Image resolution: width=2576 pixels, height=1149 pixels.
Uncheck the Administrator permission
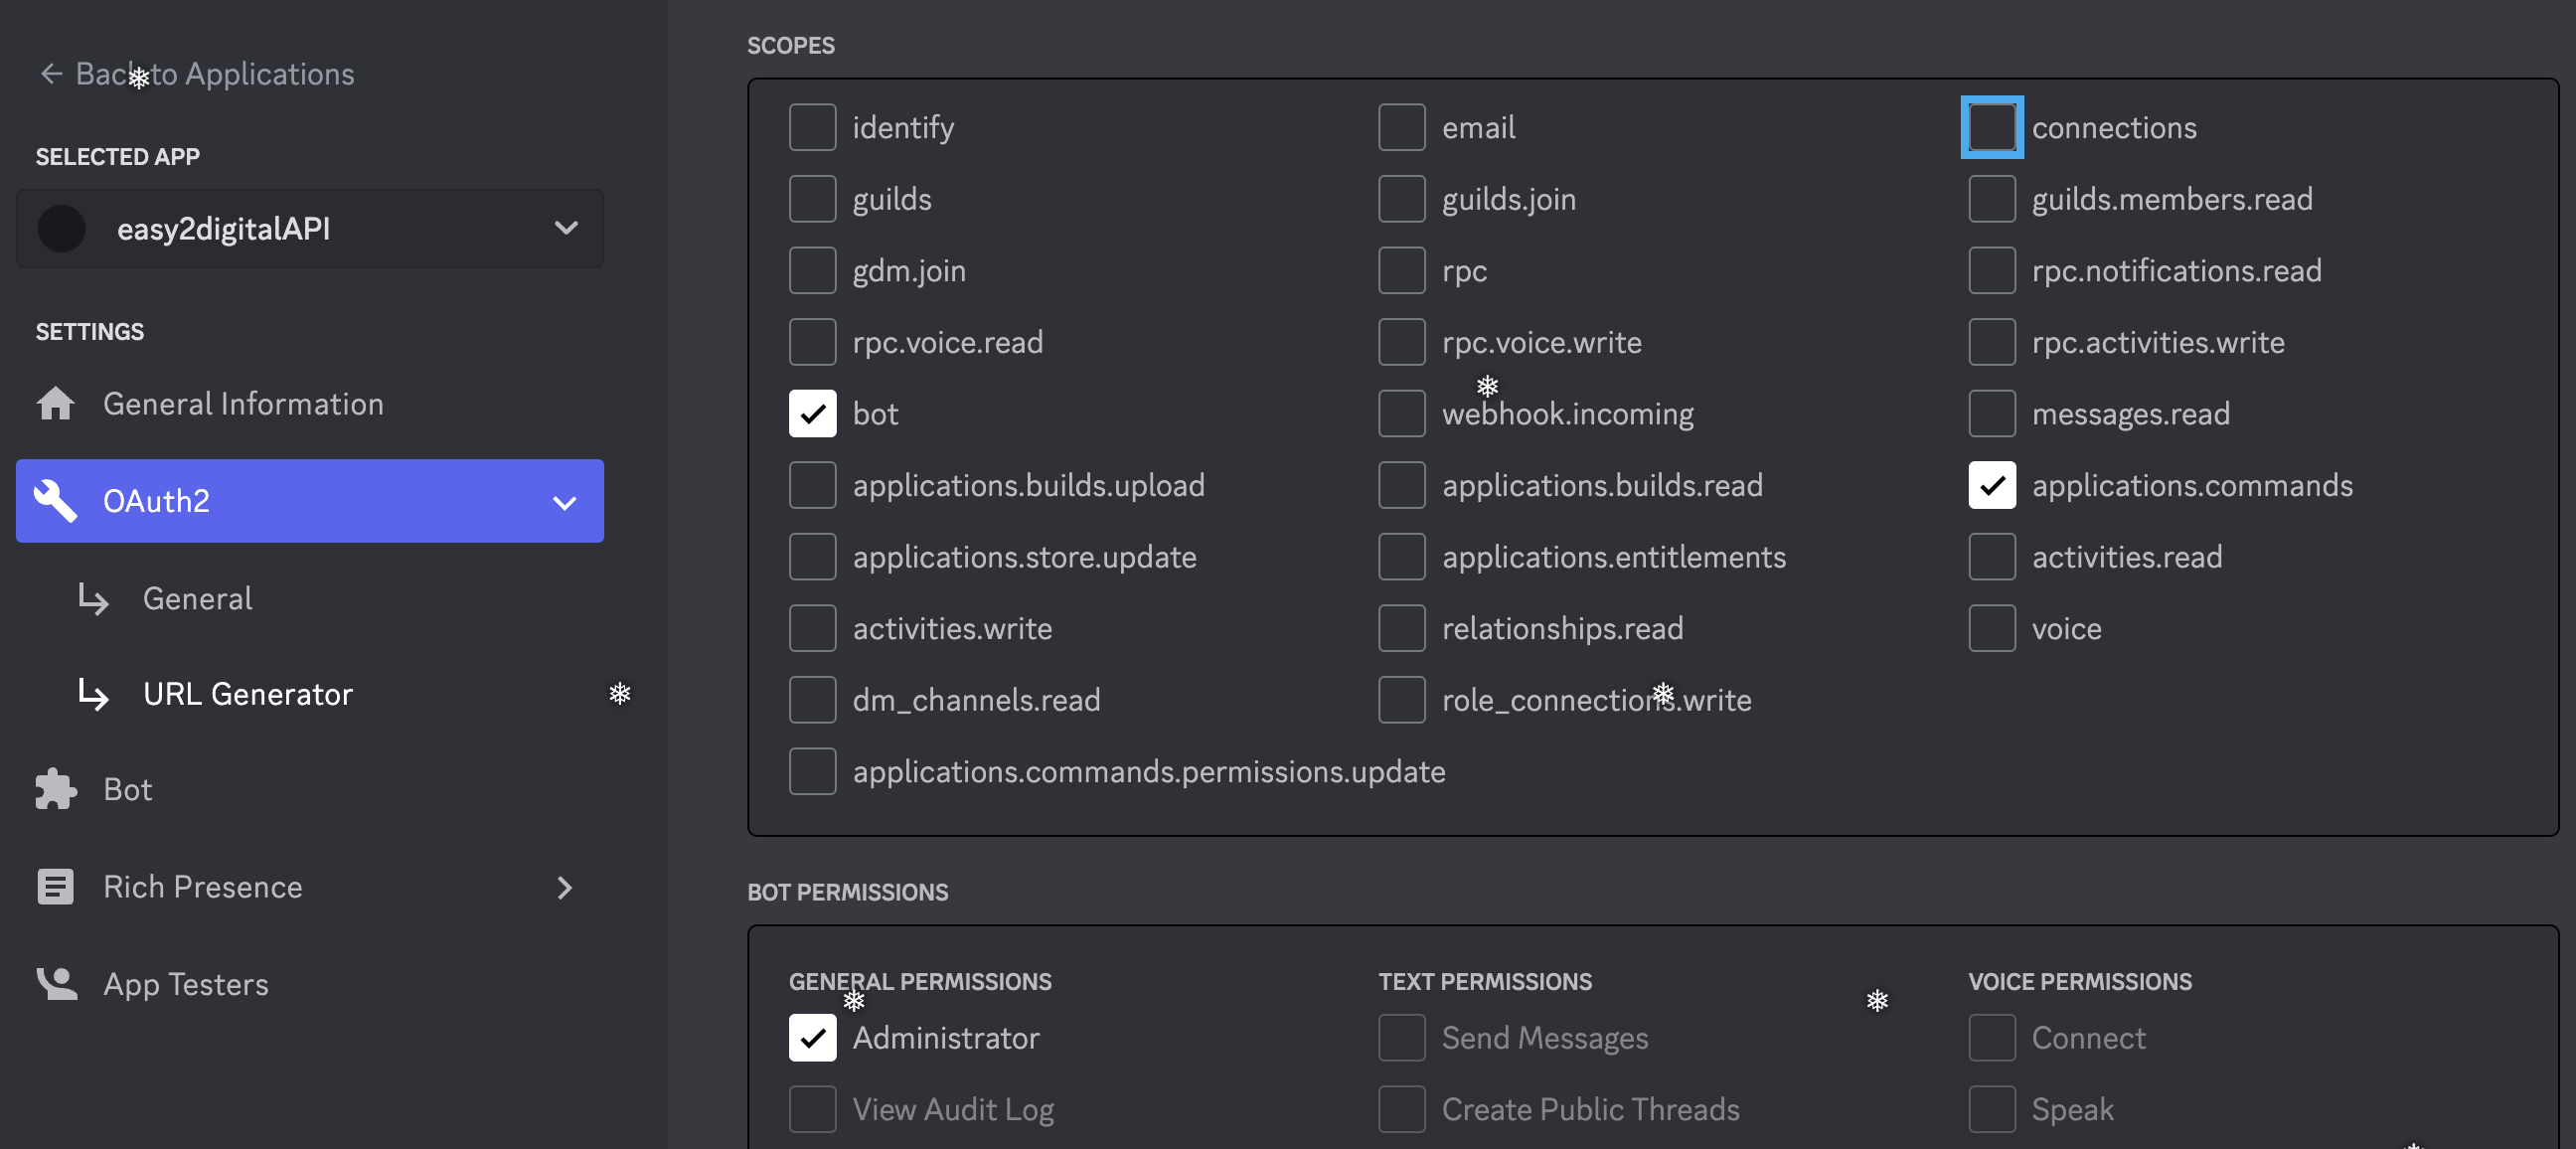coord(812,1038)
